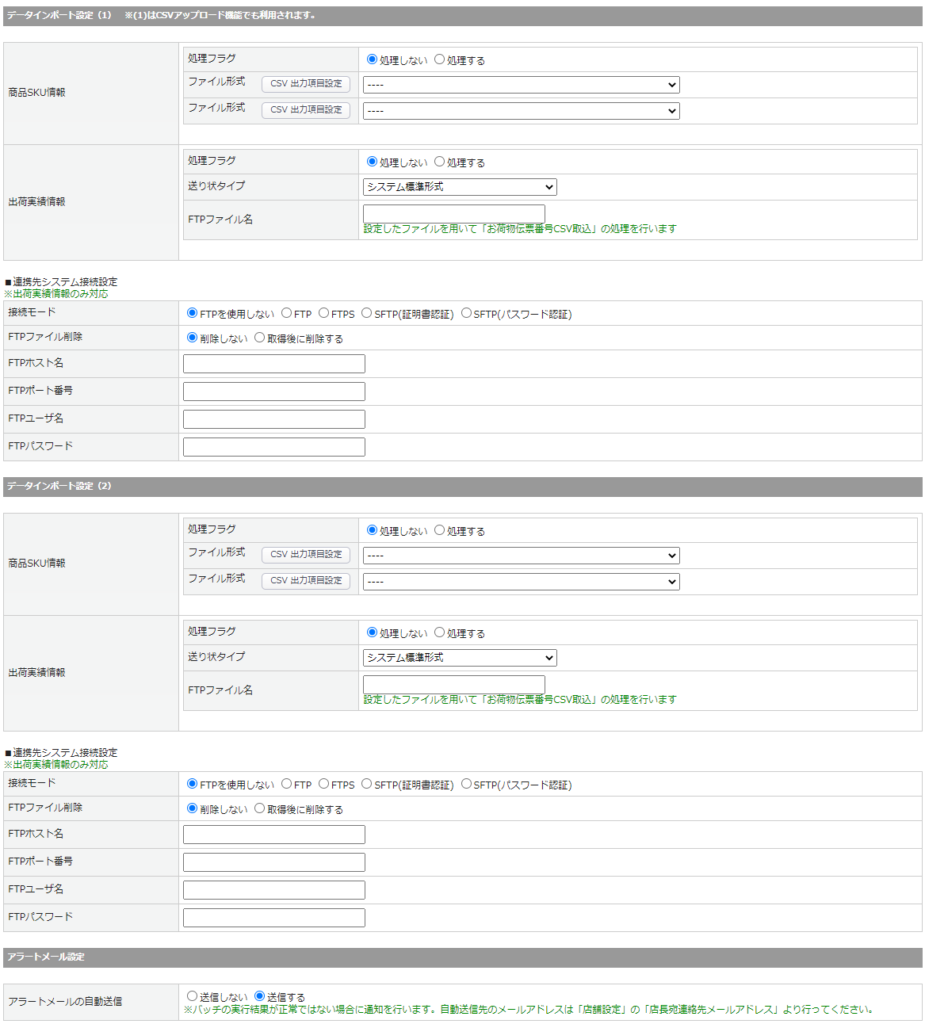The height and width of the screenshot is (1024, 925).
Task: Choose 取得後に削除する for FTPファイル削除 in setting (1)
Action: 259,338
